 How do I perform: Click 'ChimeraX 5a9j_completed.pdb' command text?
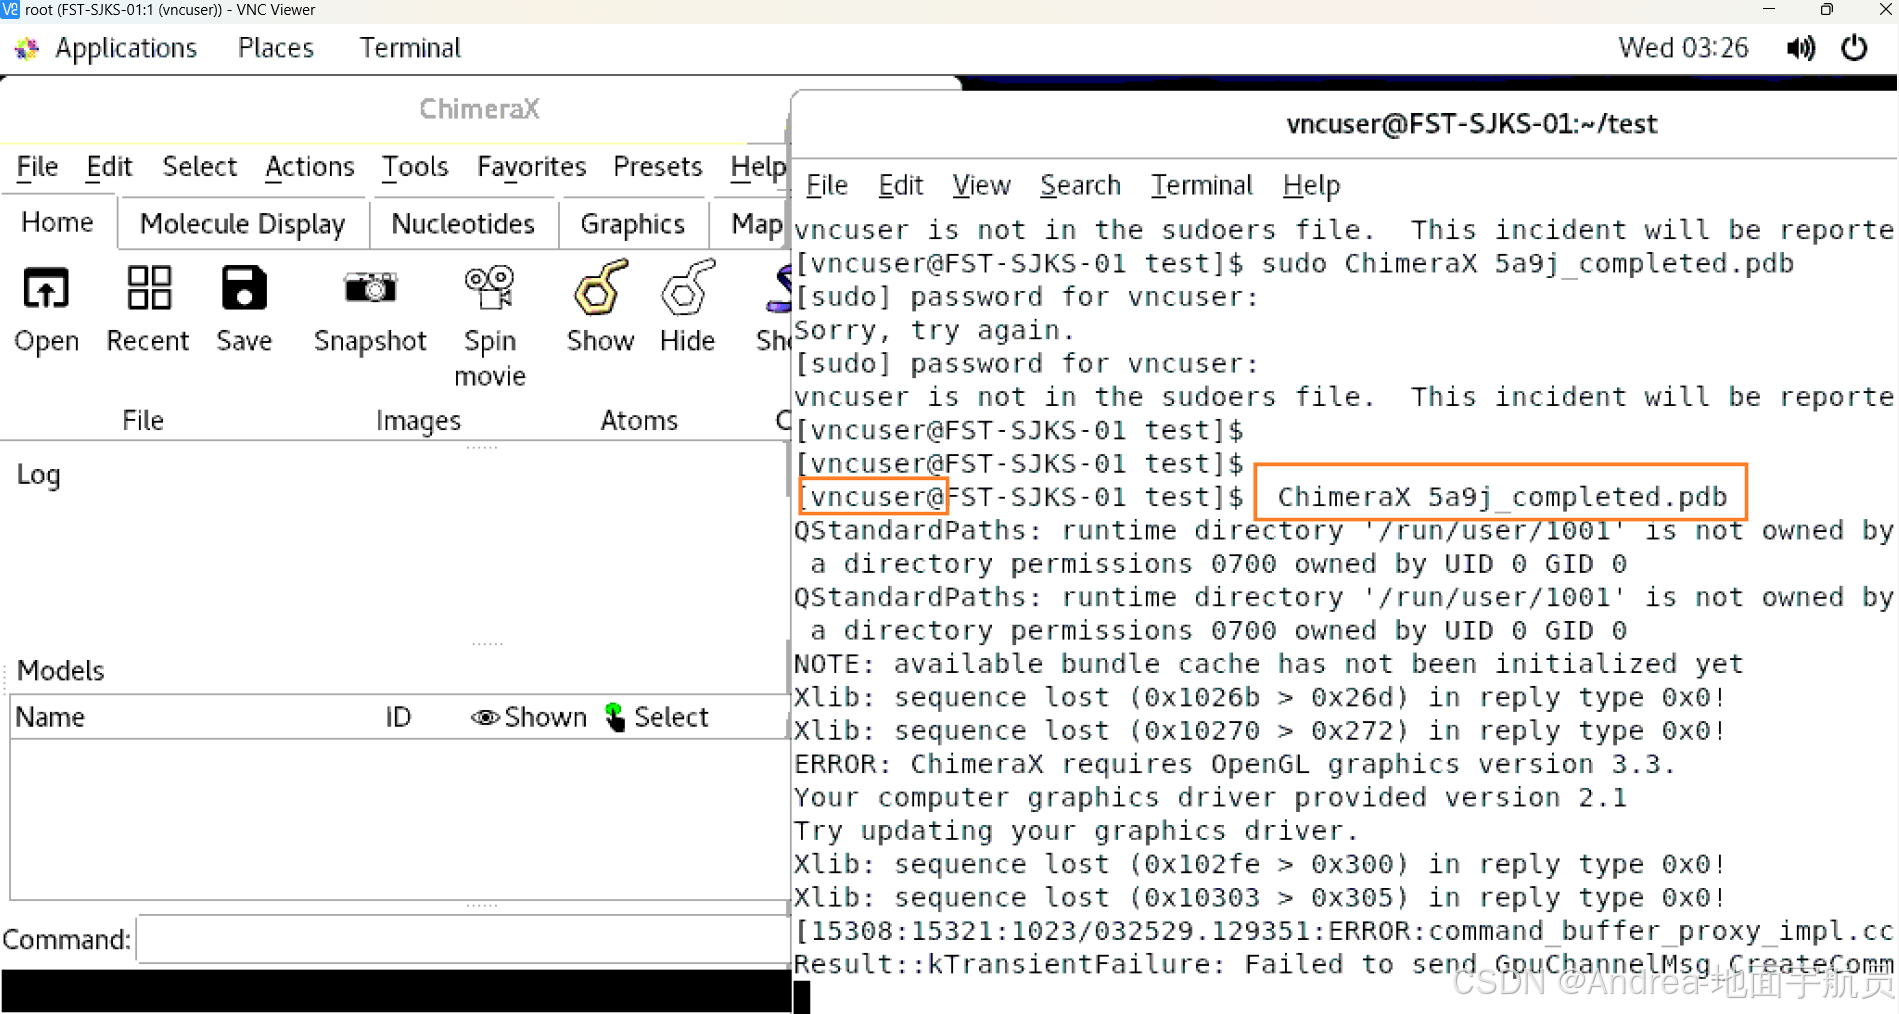coord(1502,497)
